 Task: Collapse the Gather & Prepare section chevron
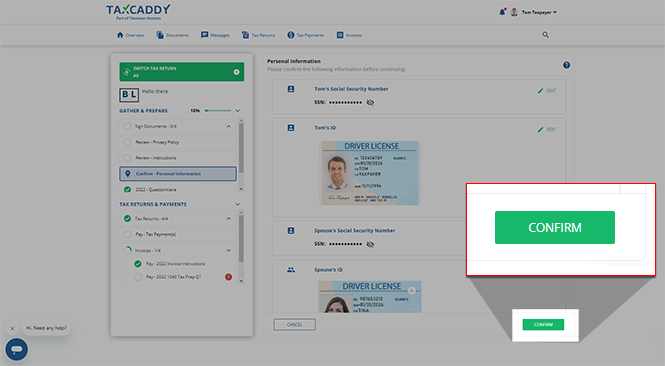point(238,111)
